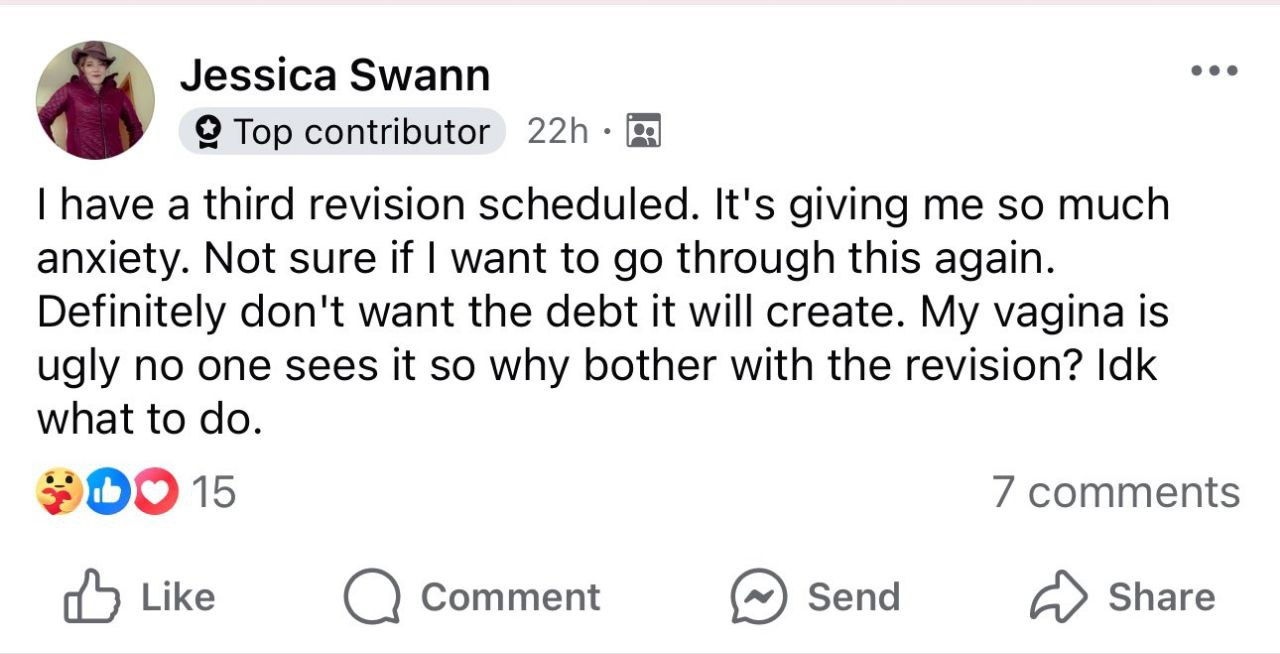Viewport: 1280px width, 654px height.
Task: Click the Share arrow icon
Action: pos(1058,597)
